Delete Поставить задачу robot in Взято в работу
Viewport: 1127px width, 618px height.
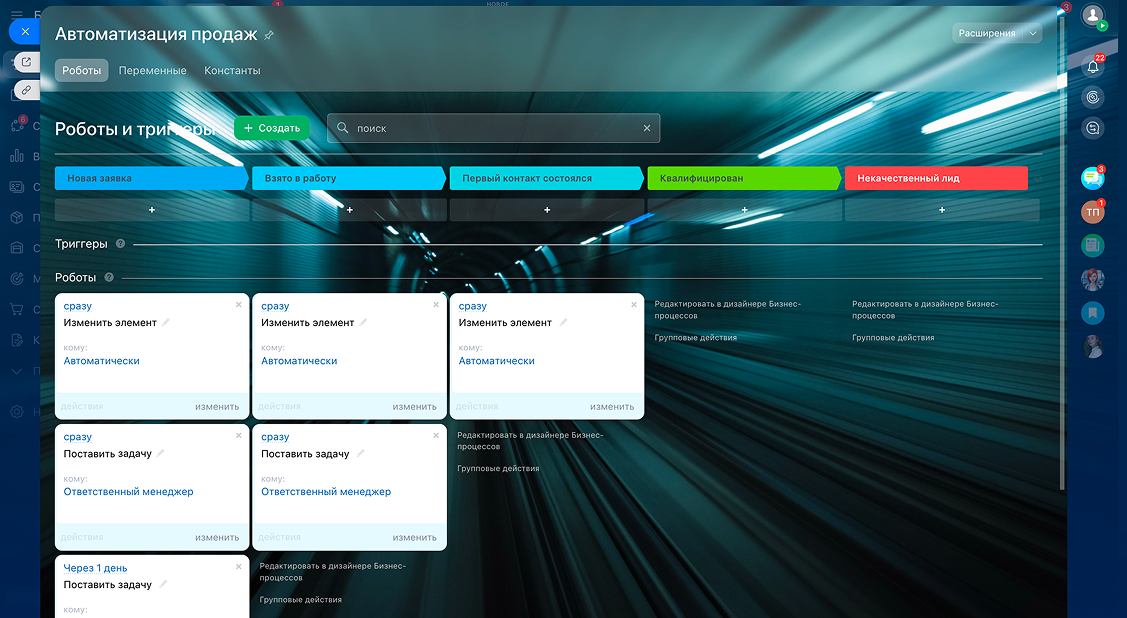(x=436, y=435)
